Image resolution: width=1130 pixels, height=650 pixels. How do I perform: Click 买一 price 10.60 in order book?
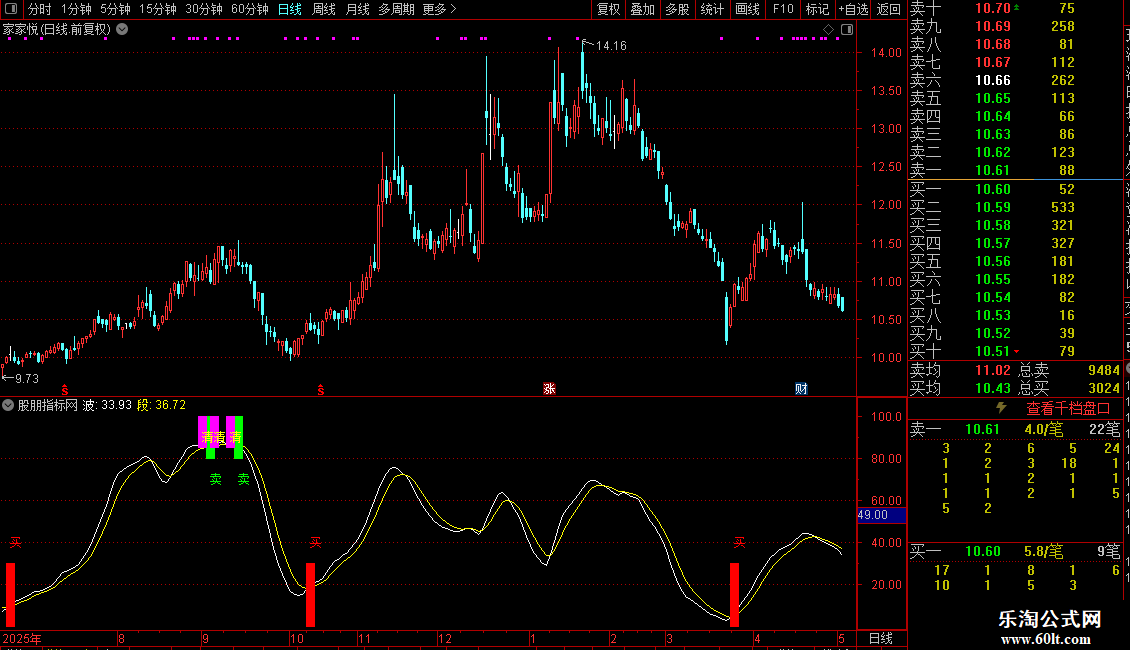click(992, 189)
